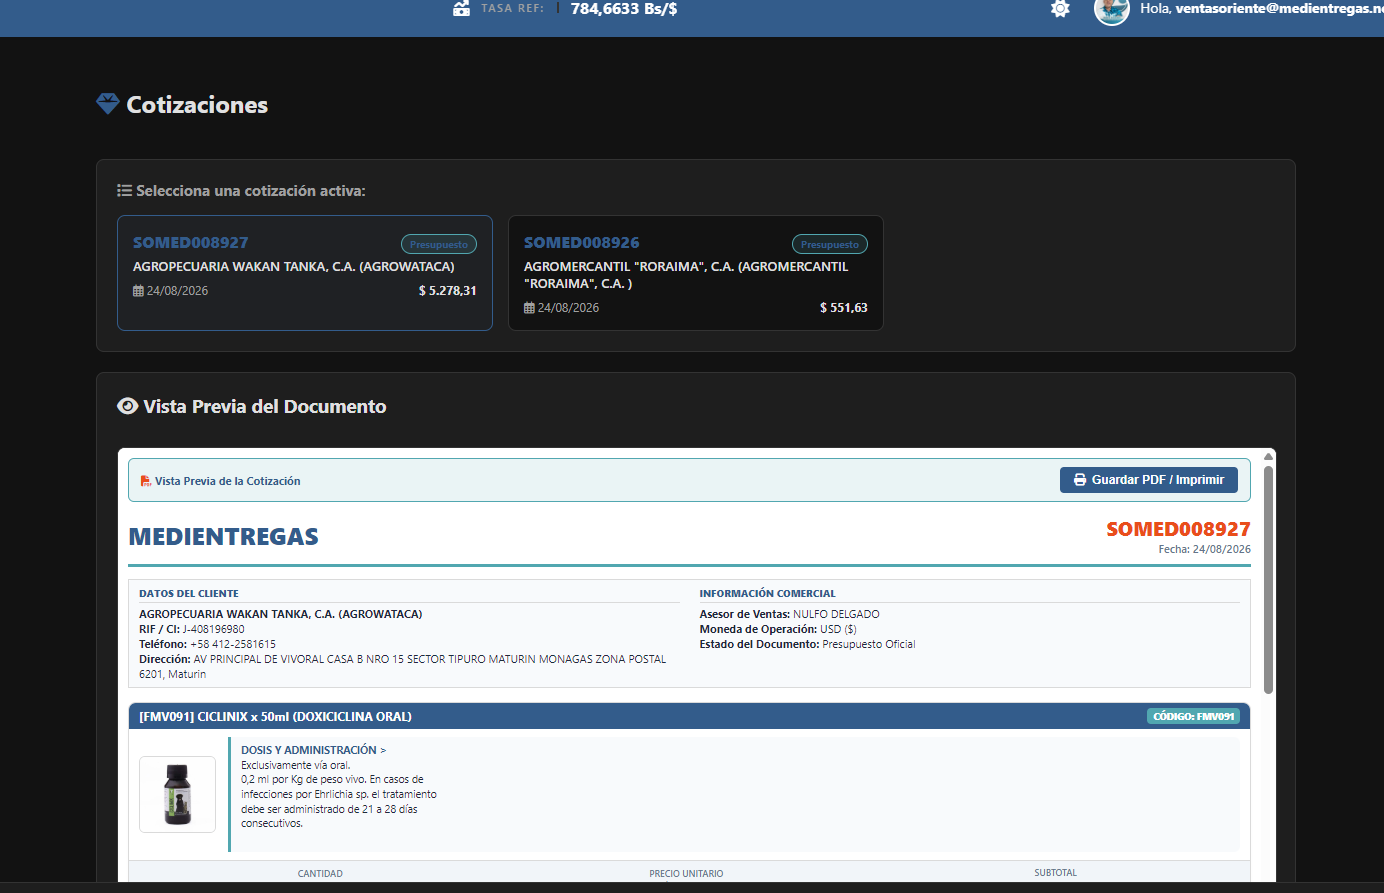Click Guardar PDF / Imprimir button

click(x=1149, y=480)
